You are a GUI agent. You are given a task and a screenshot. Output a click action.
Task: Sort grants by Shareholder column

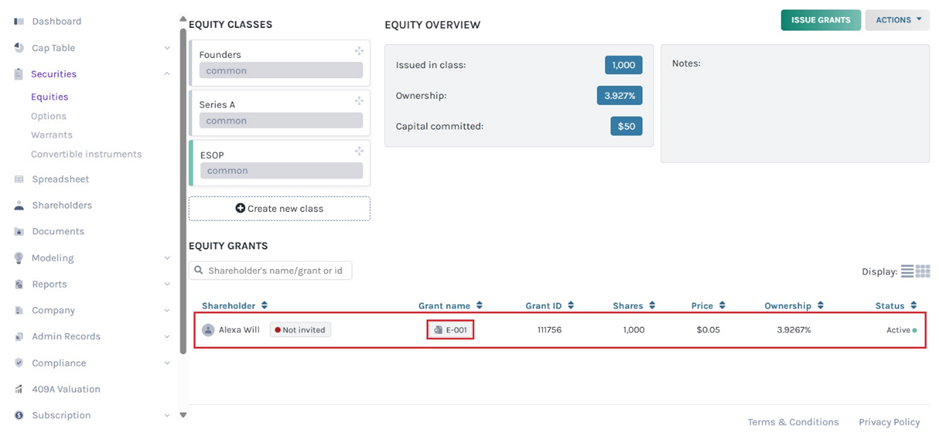(235, 306)
